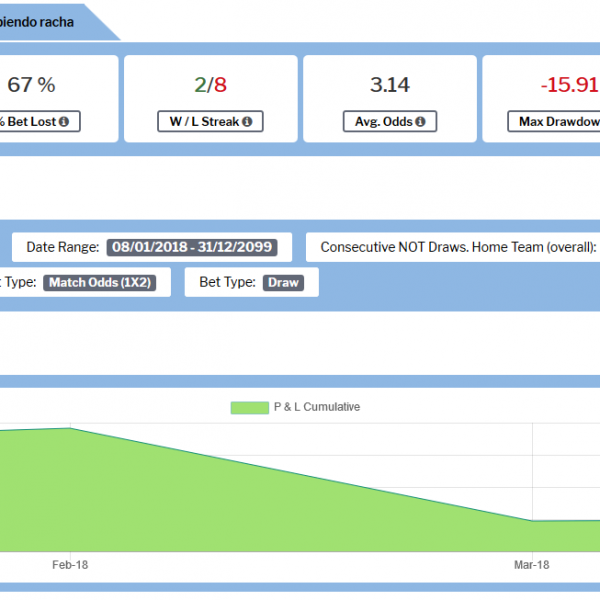Click the % Bet Lost label button

tap(38, 122)
